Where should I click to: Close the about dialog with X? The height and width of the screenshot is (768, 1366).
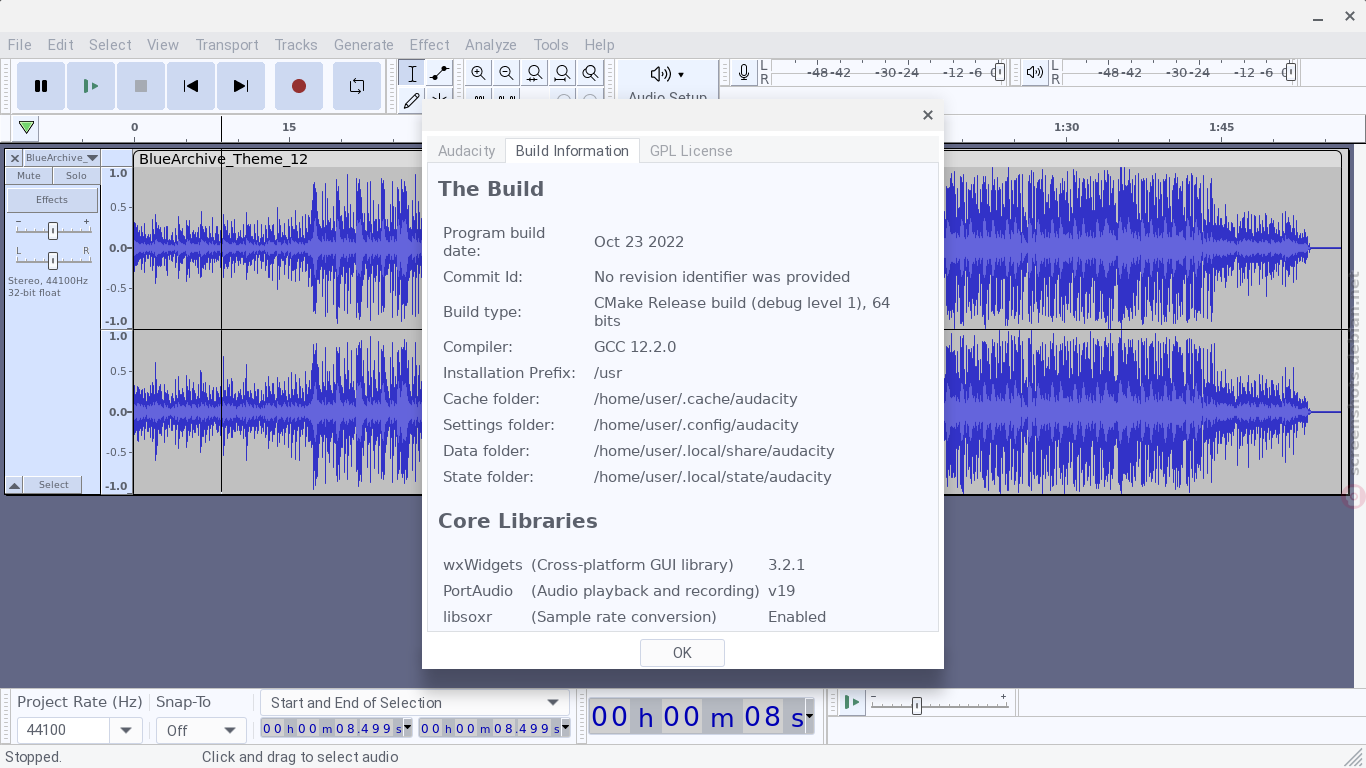[x=928, y=115]
